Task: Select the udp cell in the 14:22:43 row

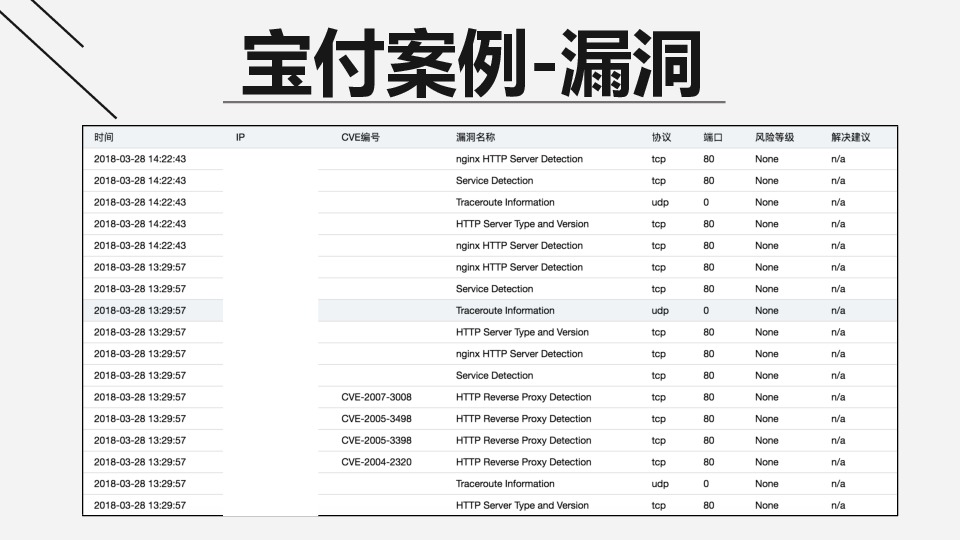Action: click(660, 202)
